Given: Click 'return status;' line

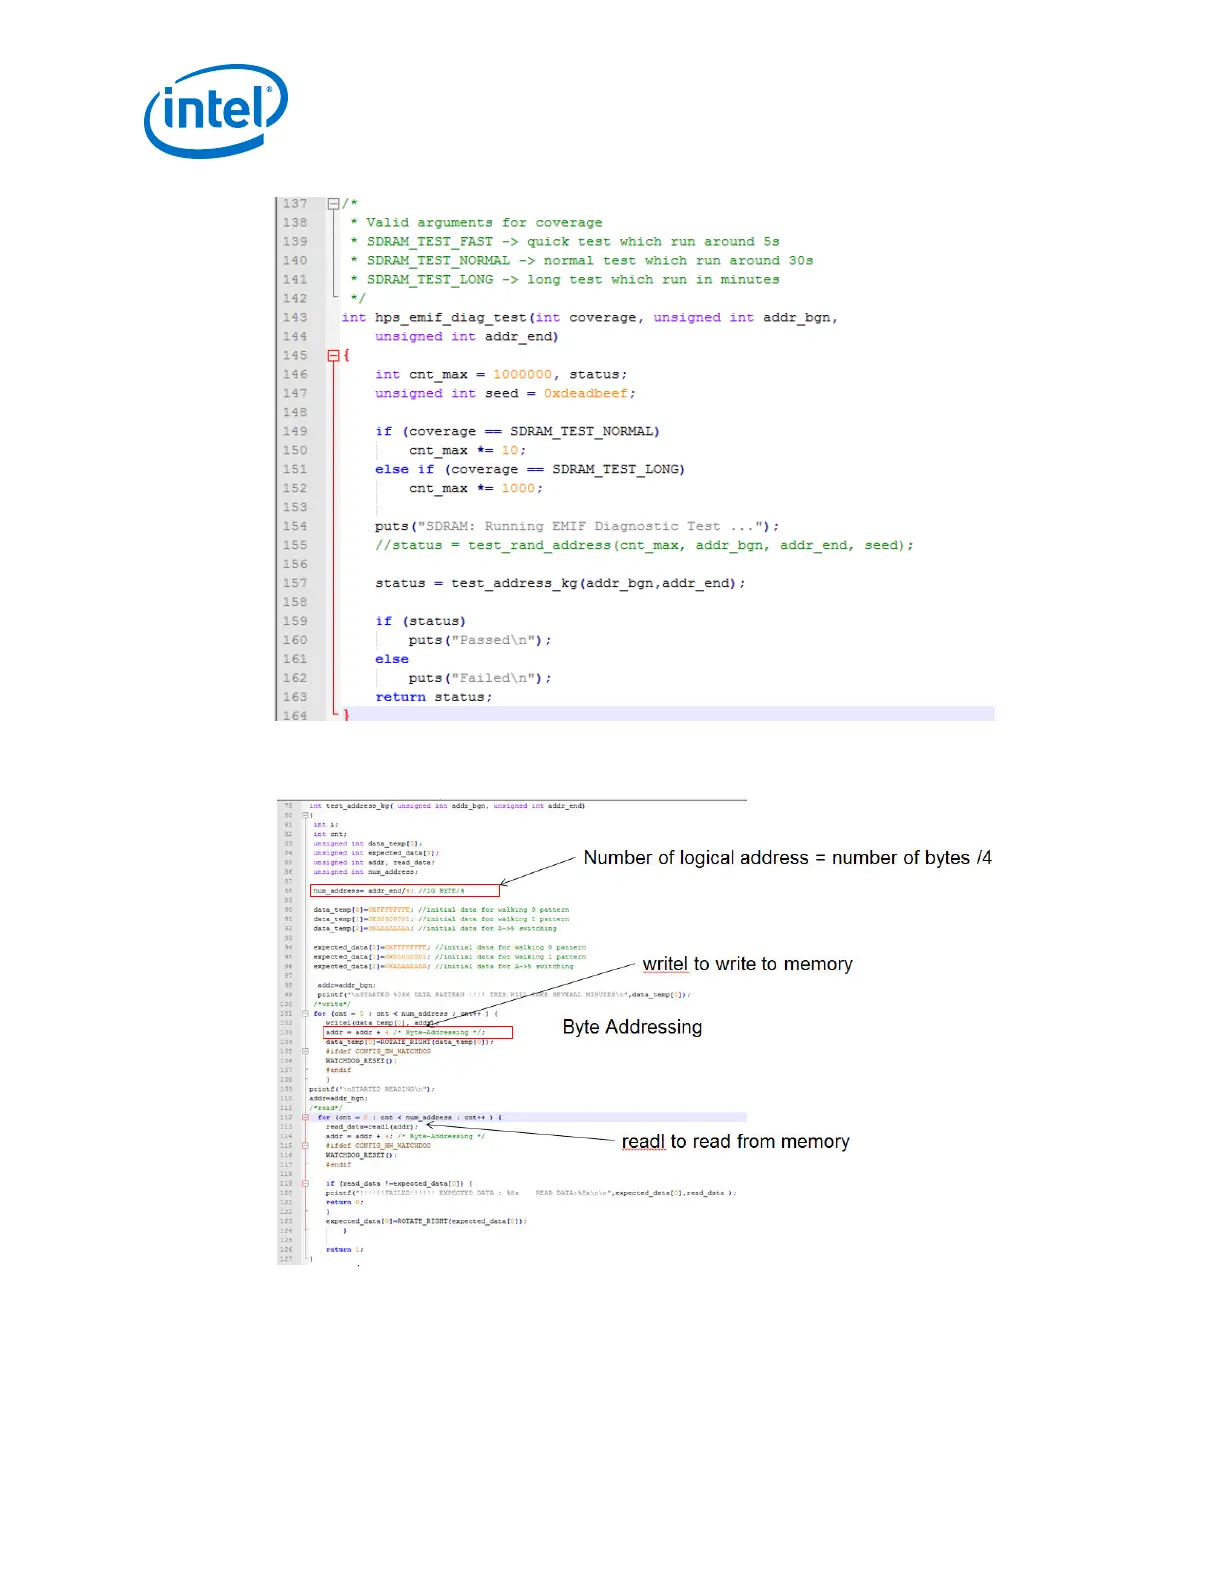Looking at the screenshot, I should click(x=434, y=697).
